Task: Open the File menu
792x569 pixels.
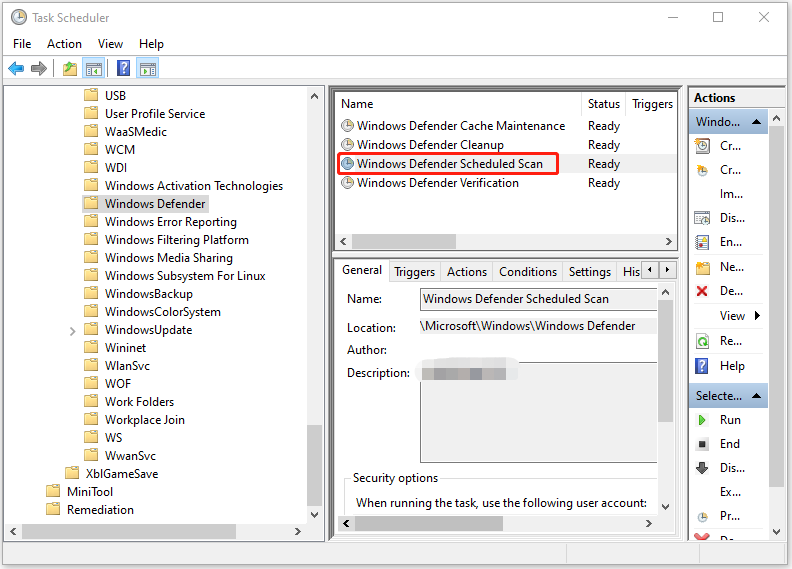Action: [x=22, y=44]
